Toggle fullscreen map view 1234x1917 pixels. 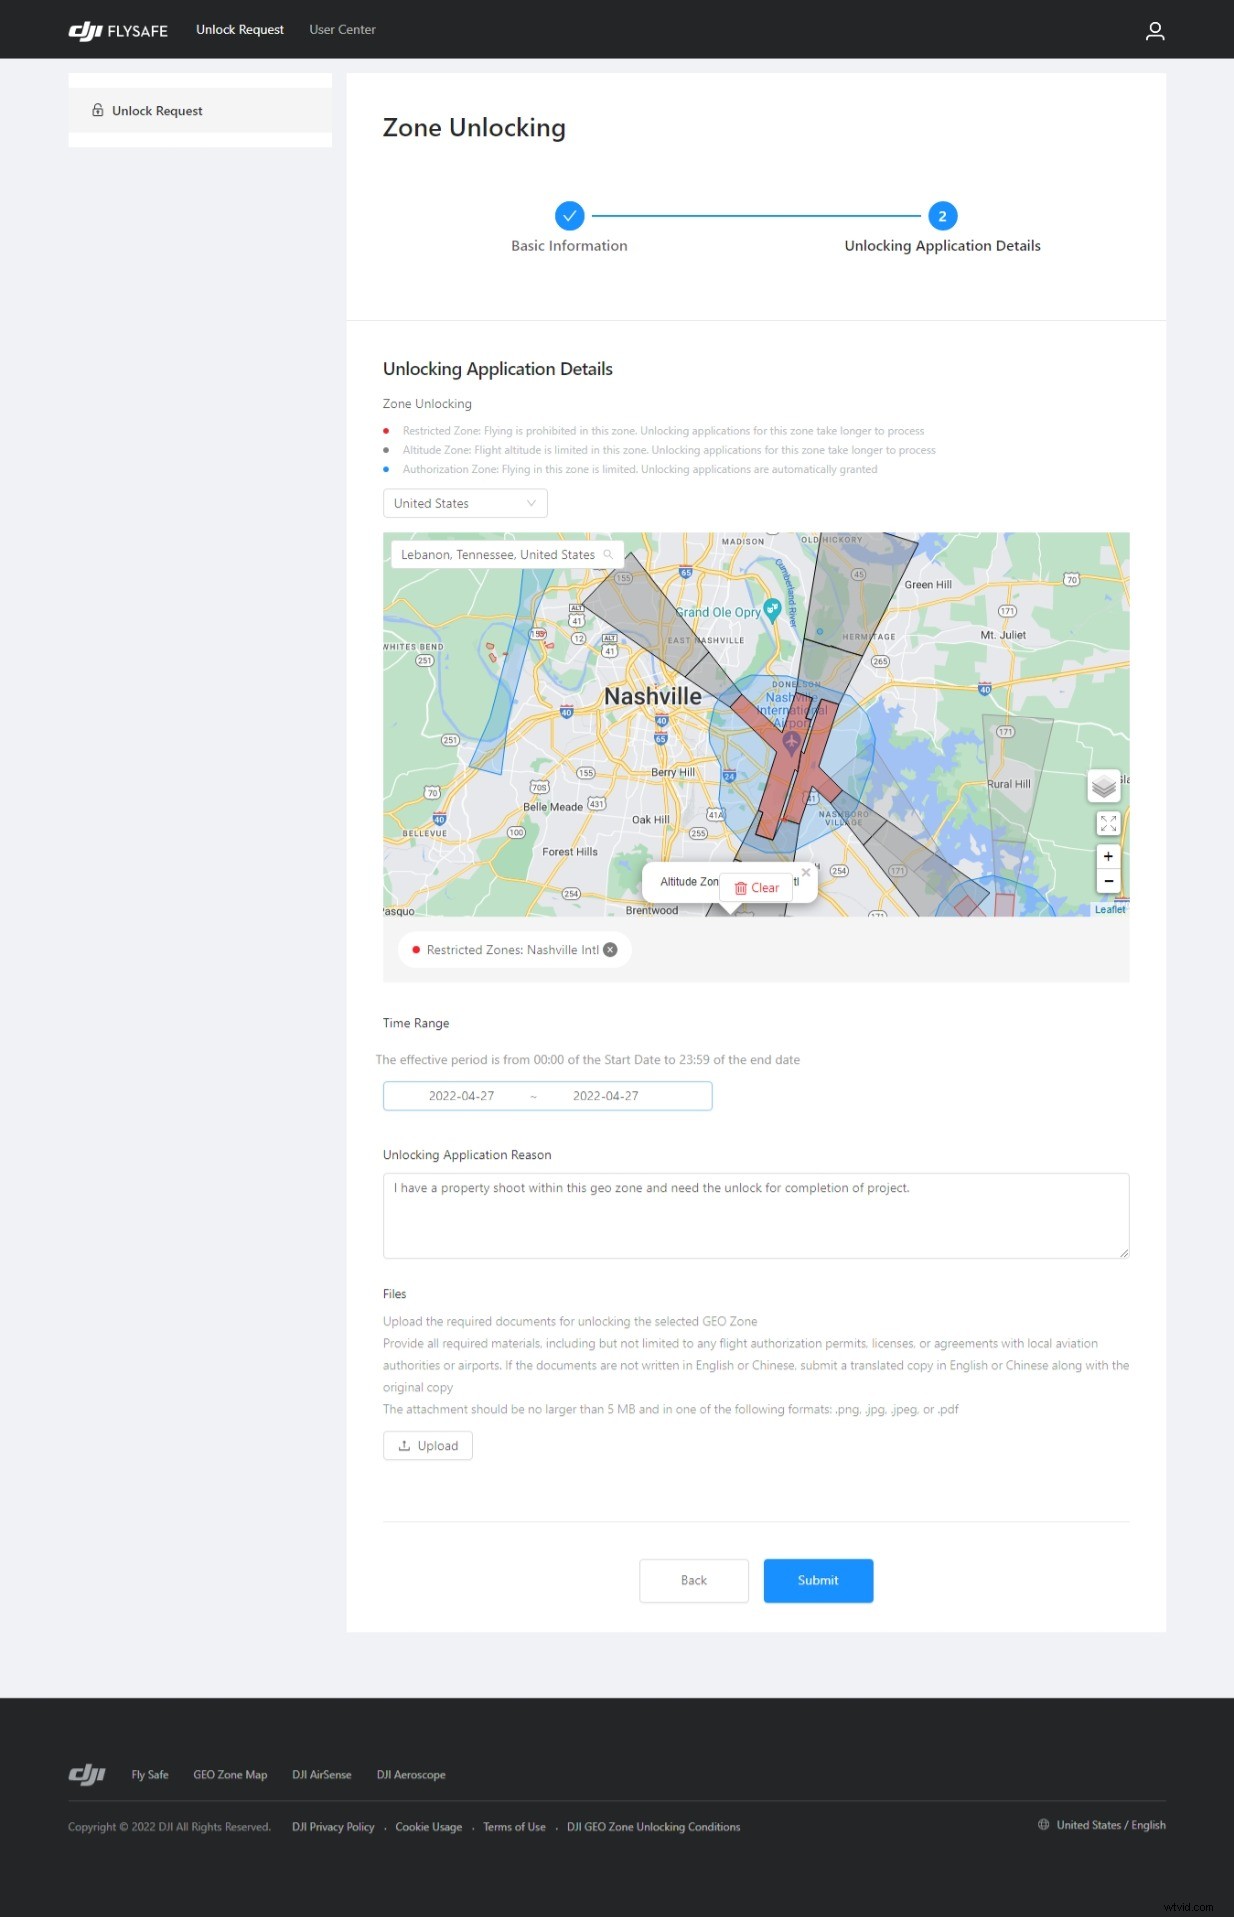(1108, 824)
